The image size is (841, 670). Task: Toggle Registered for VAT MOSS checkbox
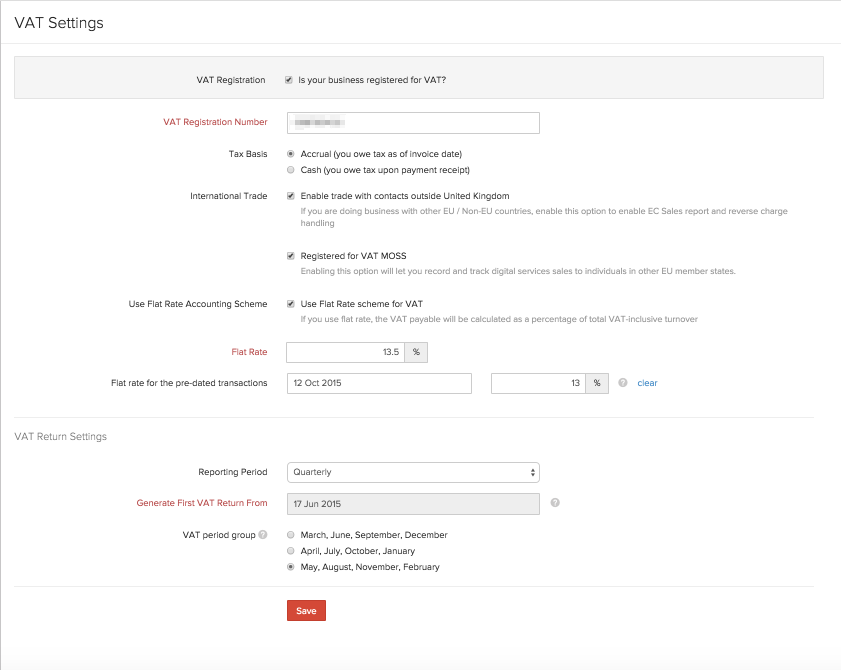tap(290, 256)
